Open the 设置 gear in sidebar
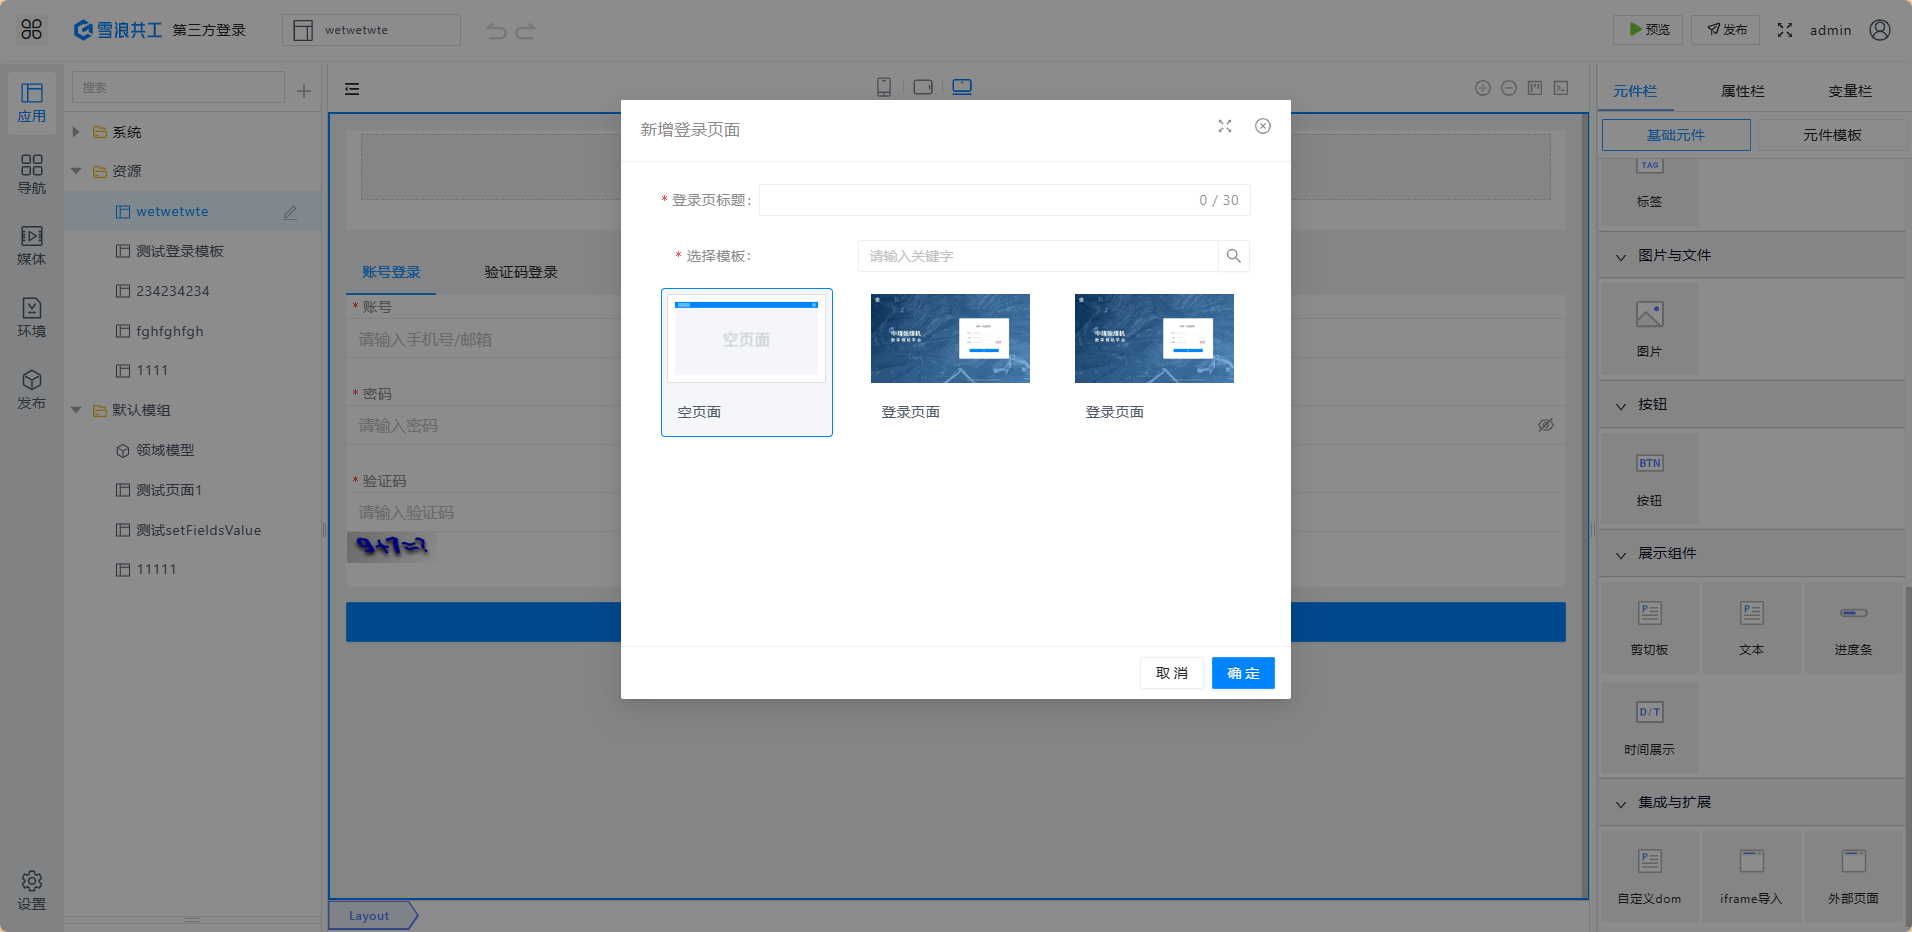The height and width of the screenshot is (932, 1912). click(32, 890)
